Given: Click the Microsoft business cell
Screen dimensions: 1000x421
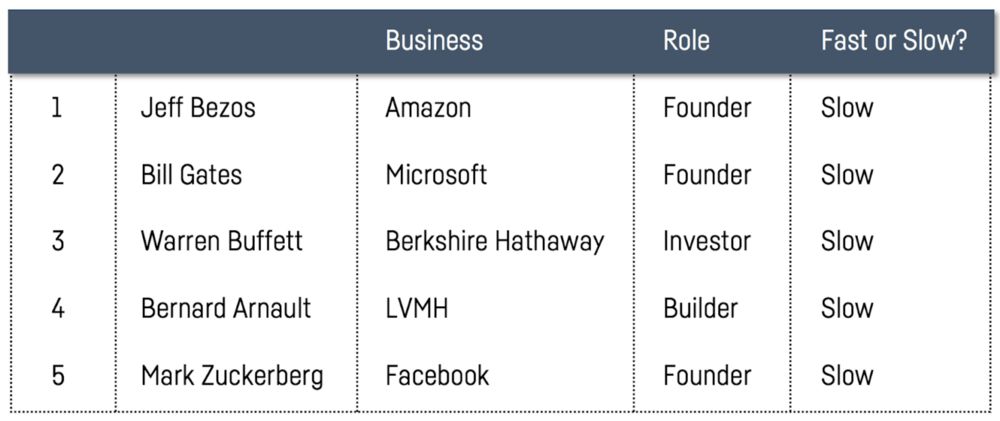Looking at the screenshot, I should coord(436,175).
